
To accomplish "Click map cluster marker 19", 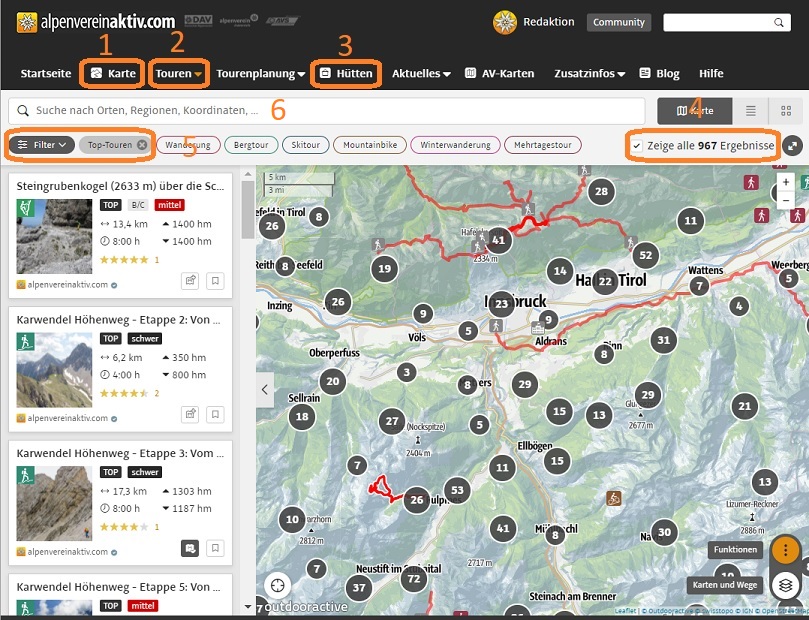I will (384, 268).
